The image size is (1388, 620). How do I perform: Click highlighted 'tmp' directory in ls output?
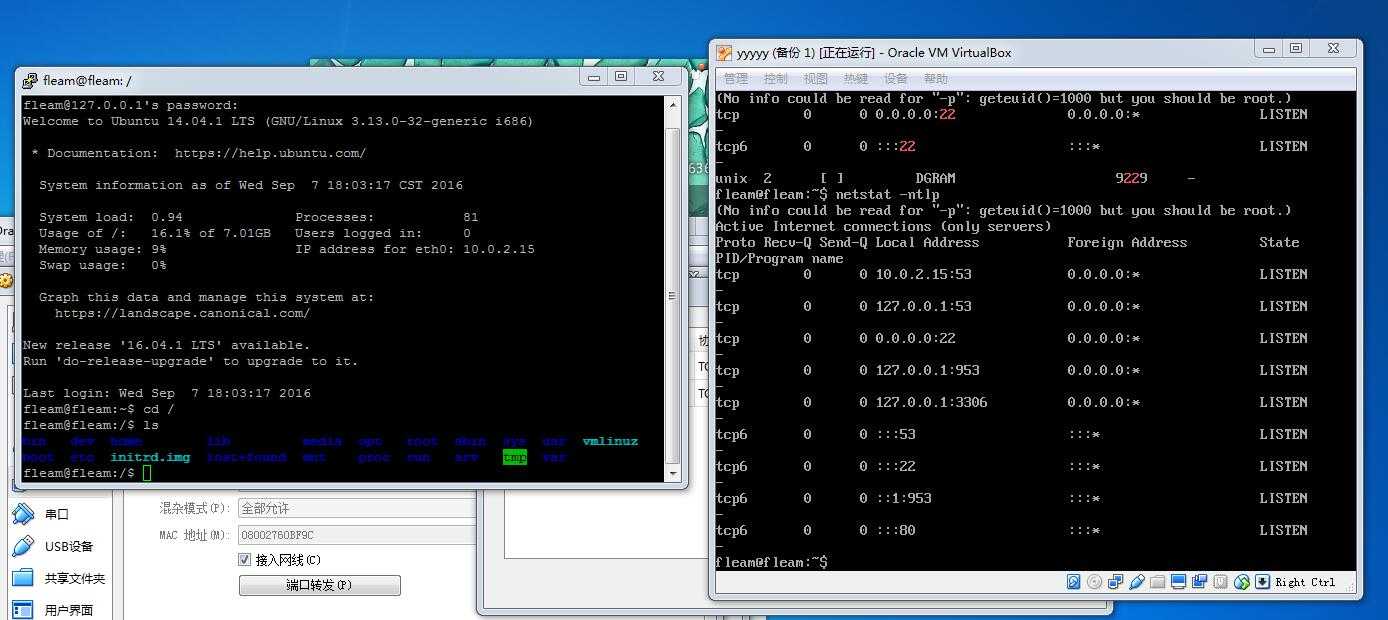click(x=515, y=457)
